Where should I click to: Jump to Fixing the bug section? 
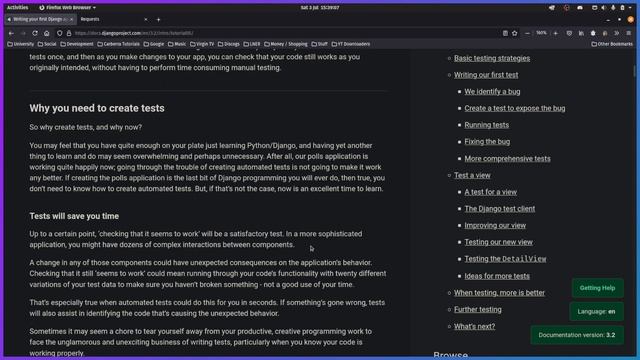click(487, 142)
